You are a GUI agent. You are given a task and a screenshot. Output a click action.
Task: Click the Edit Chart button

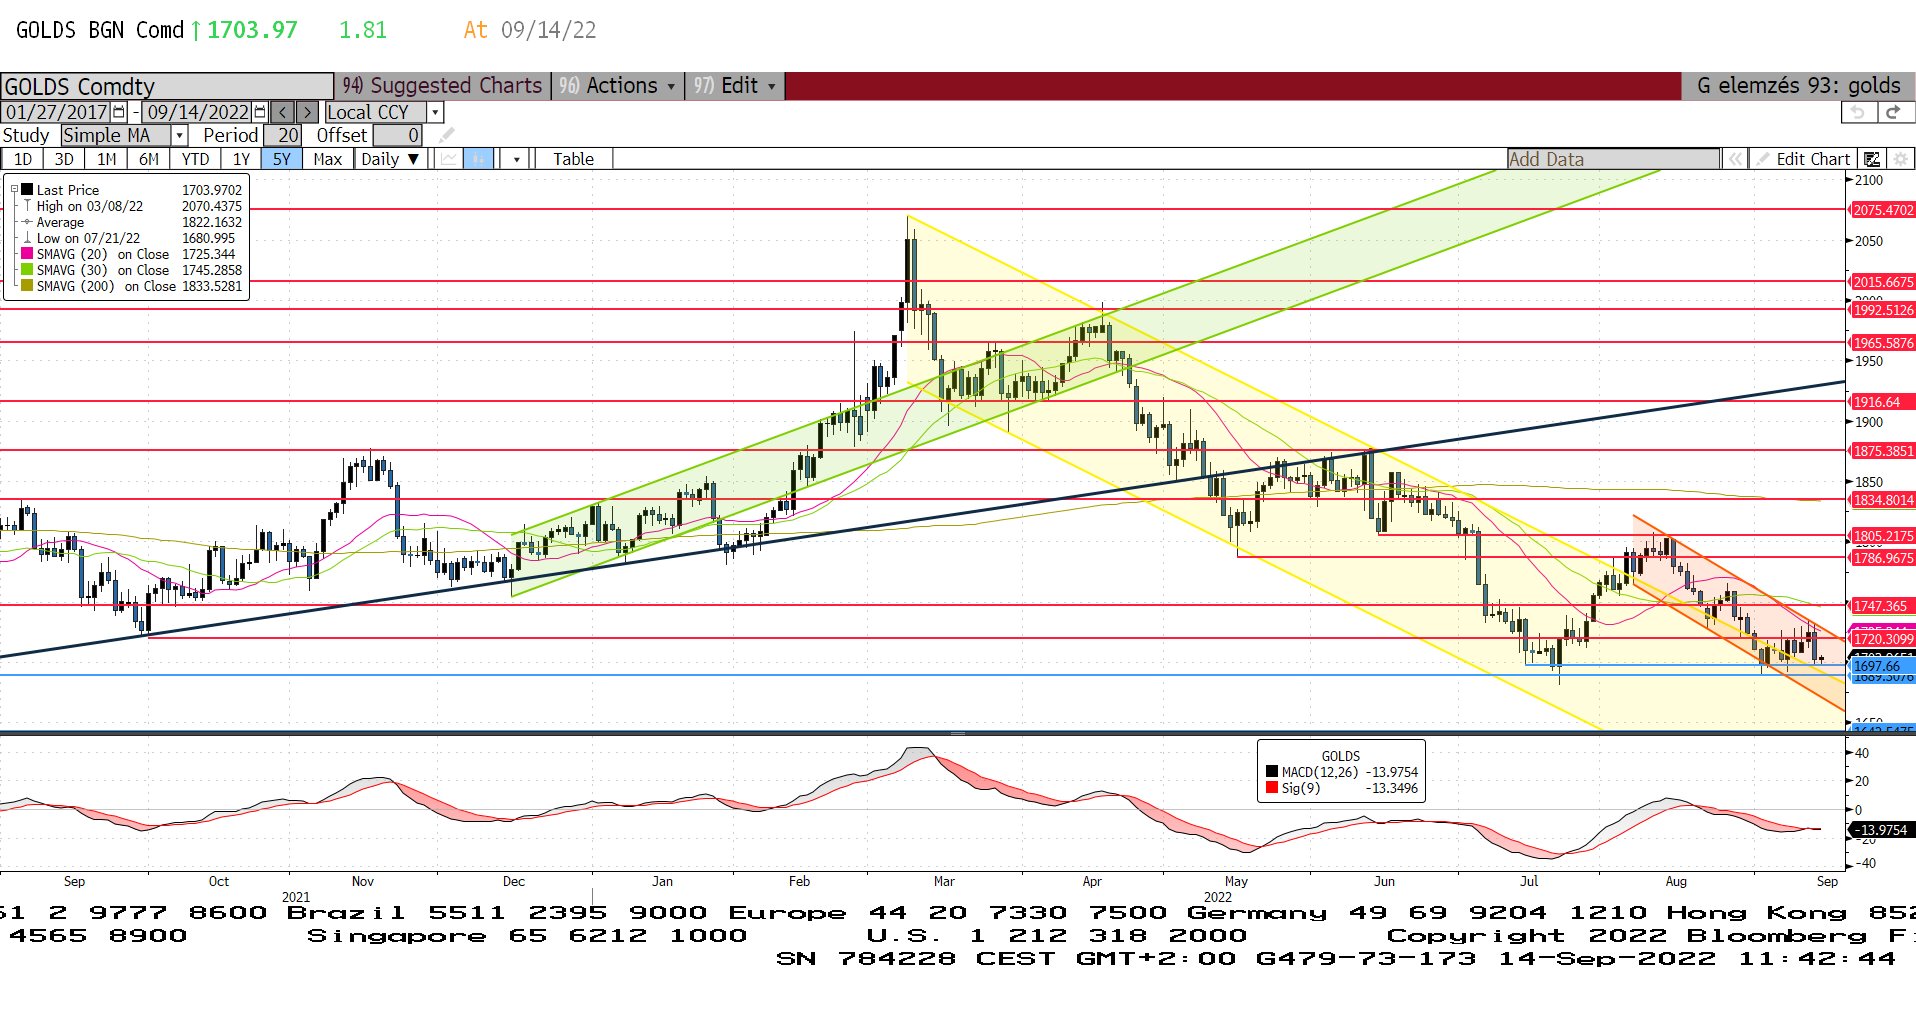click(1803, 159)
